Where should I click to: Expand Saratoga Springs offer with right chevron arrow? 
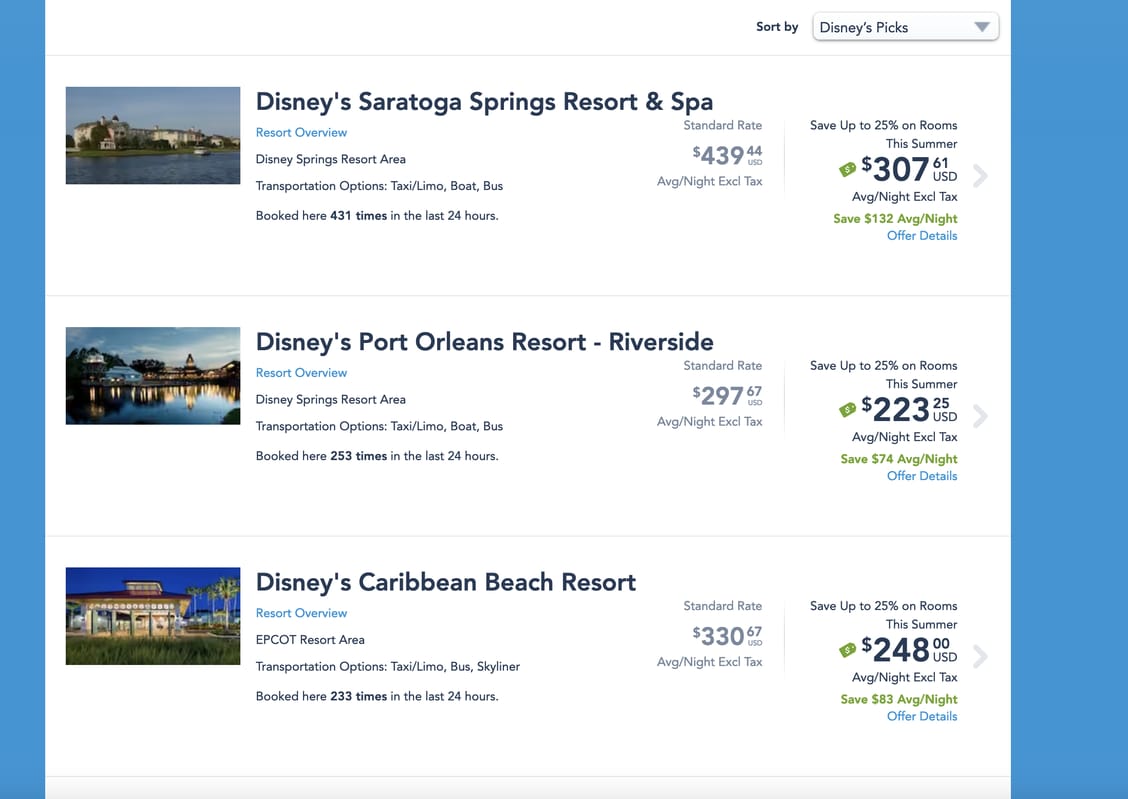(980, 176)
